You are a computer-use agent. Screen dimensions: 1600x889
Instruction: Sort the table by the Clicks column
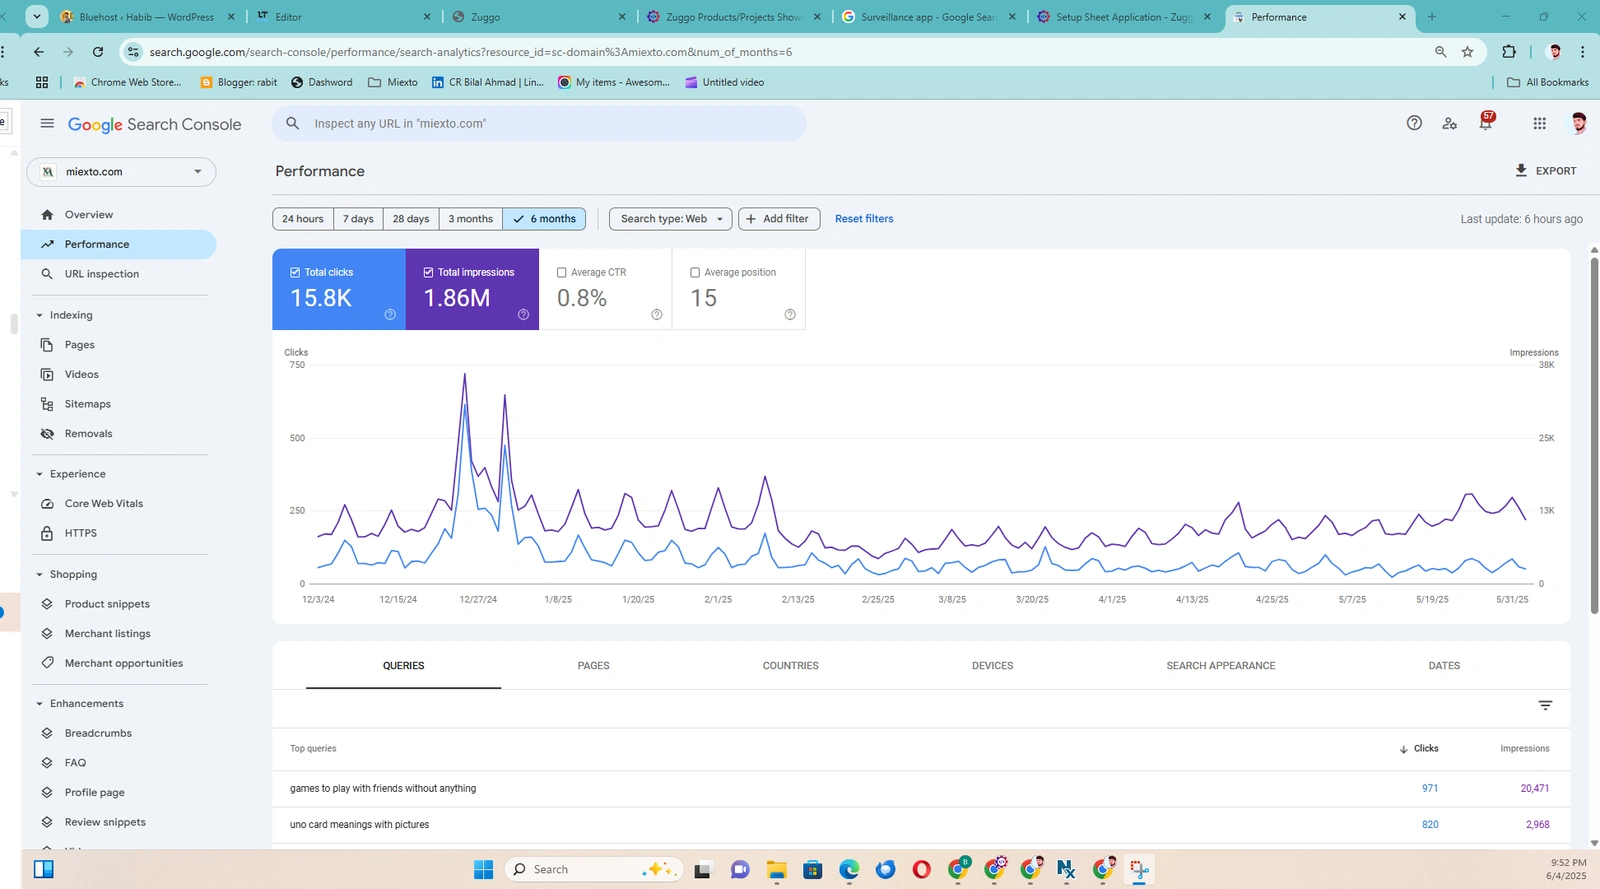[x=1419, y=749]
